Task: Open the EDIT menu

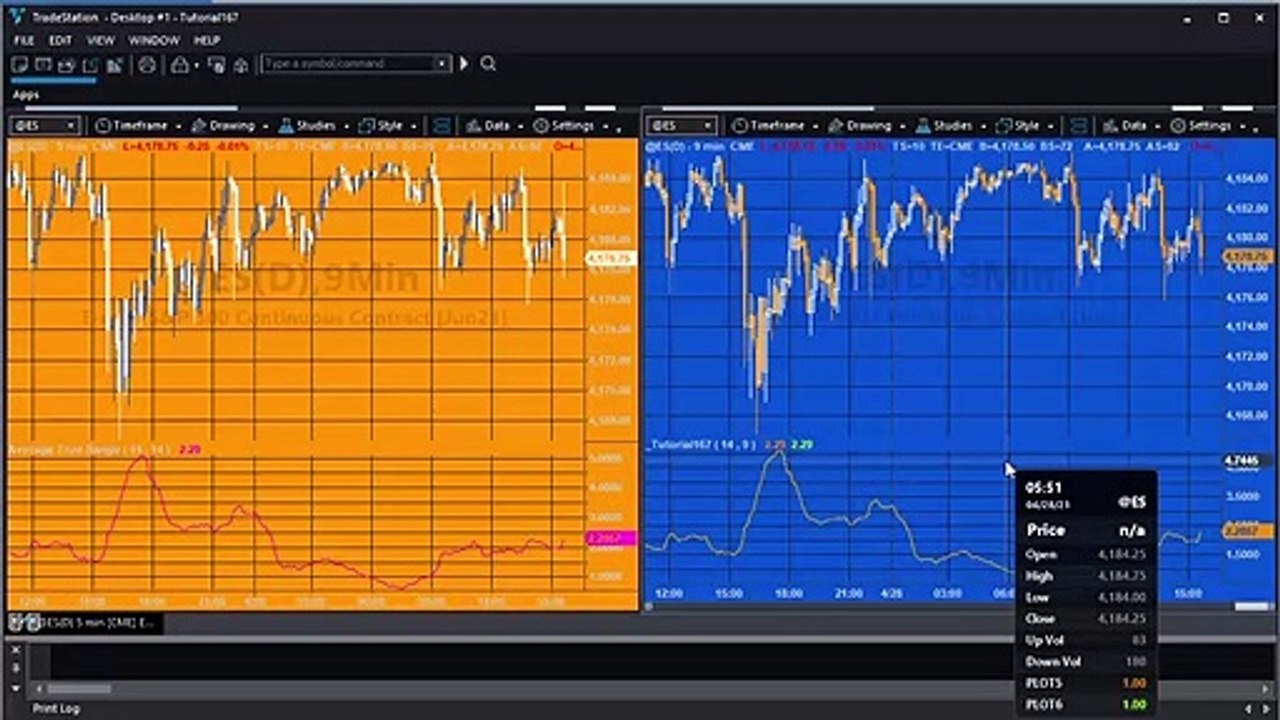Action: point(61,40)
